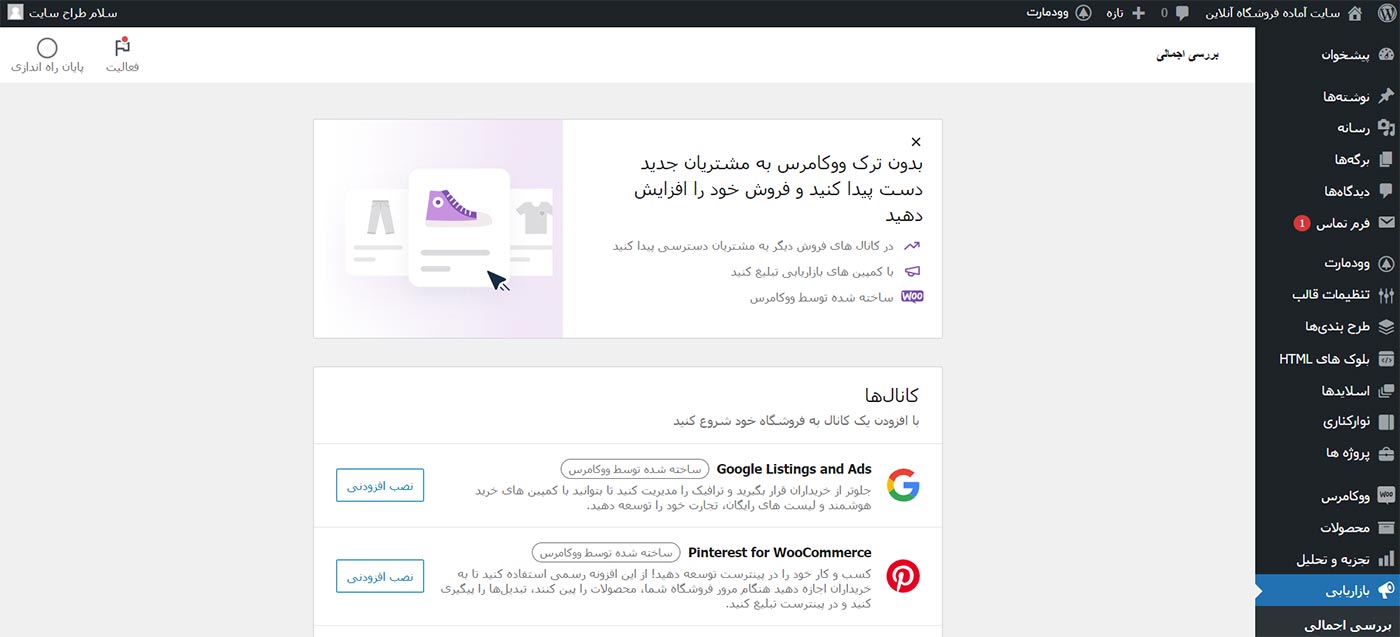Click the کانال‌ها section heading
1400x637 pixels.
point(891,395)
